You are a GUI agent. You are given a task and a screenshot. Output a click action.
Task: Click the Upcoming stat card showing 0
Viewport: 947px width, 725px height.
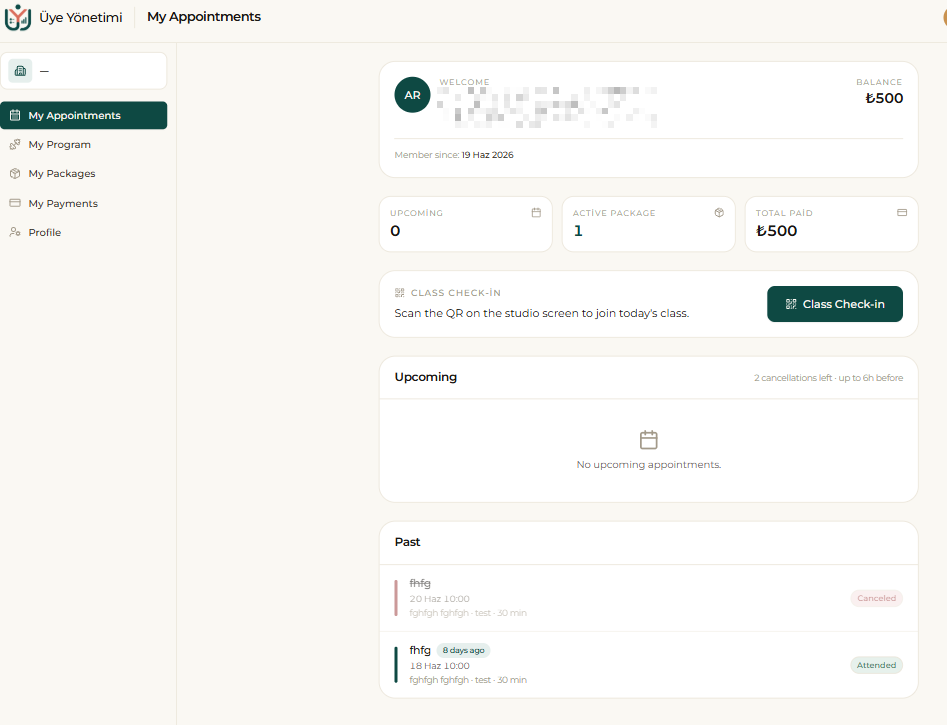click(466, 224)
